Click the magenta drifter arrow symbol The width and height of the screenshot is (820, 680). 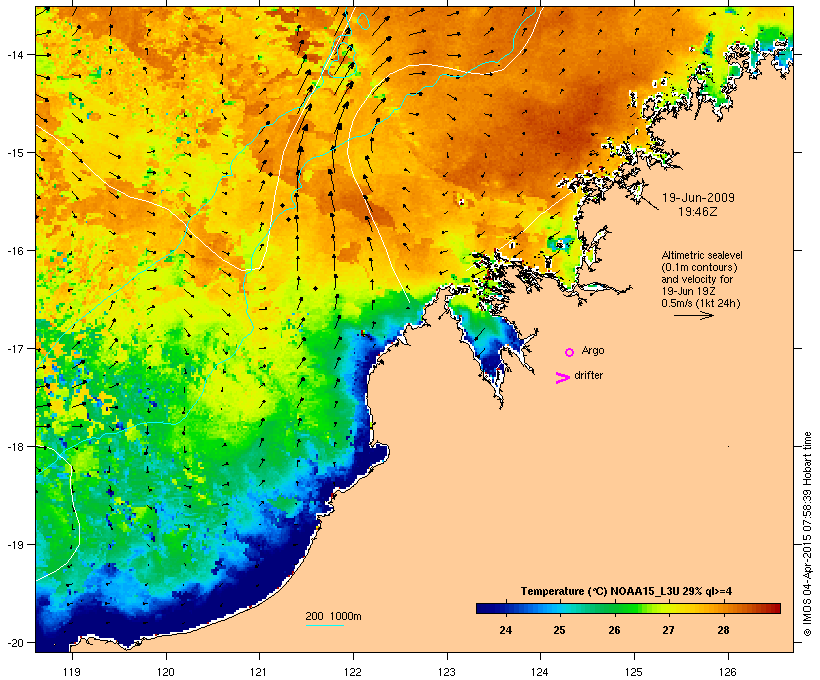[x=563, y=378]
